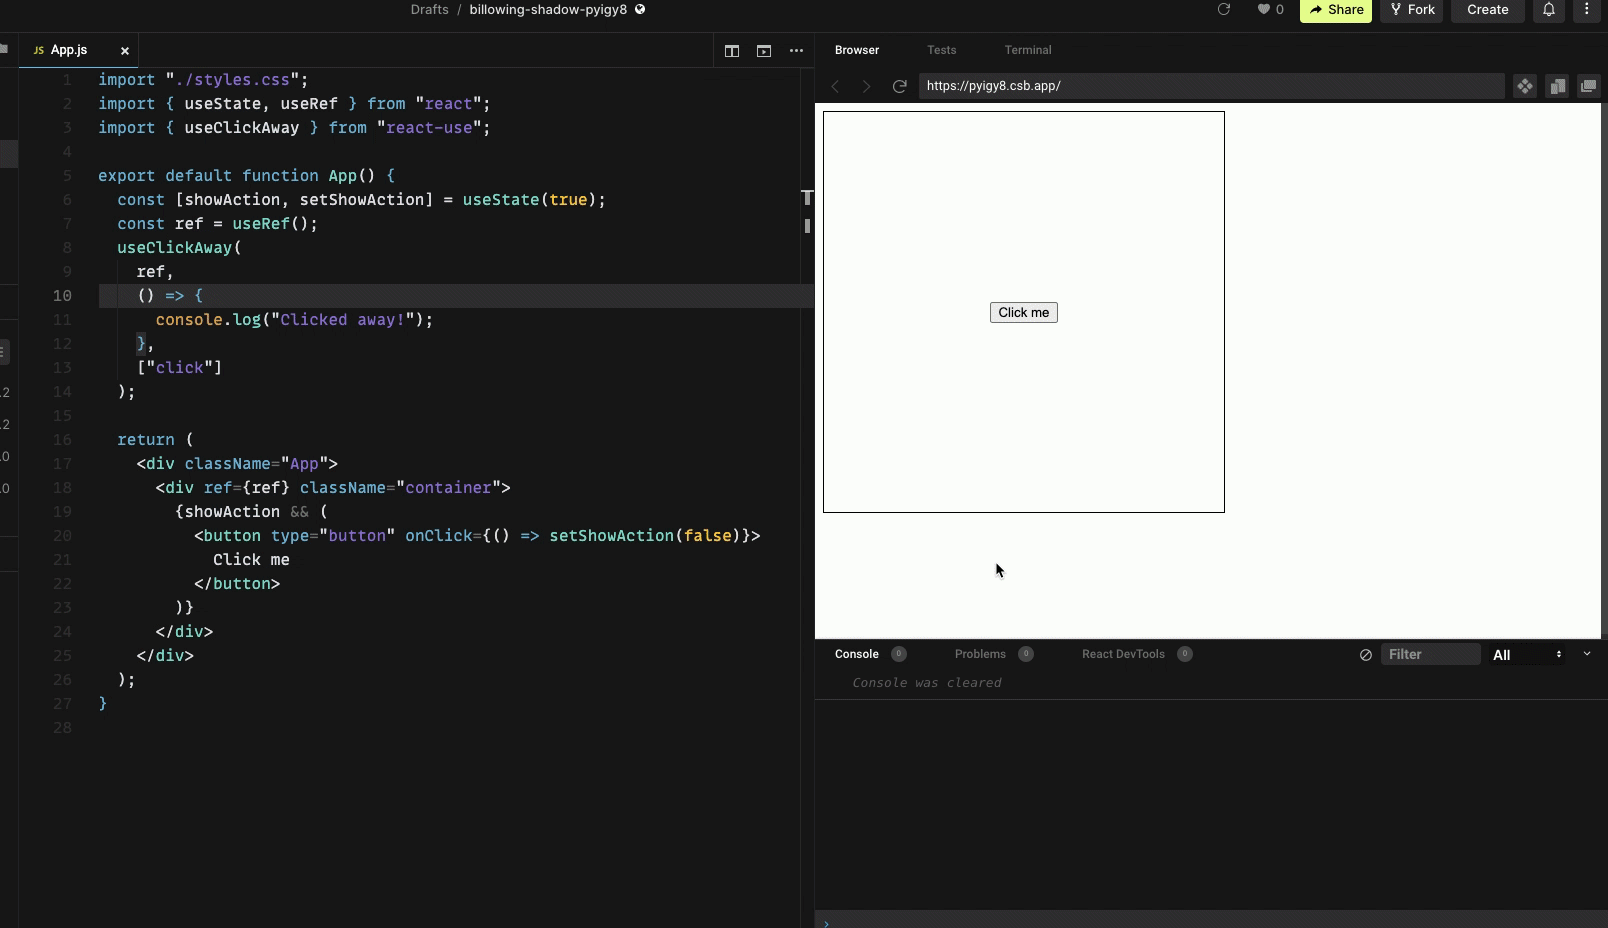Click the responsive preview icon in address bar row
This screenshot has height=928, width=1608.
[x=1557, y=86]
